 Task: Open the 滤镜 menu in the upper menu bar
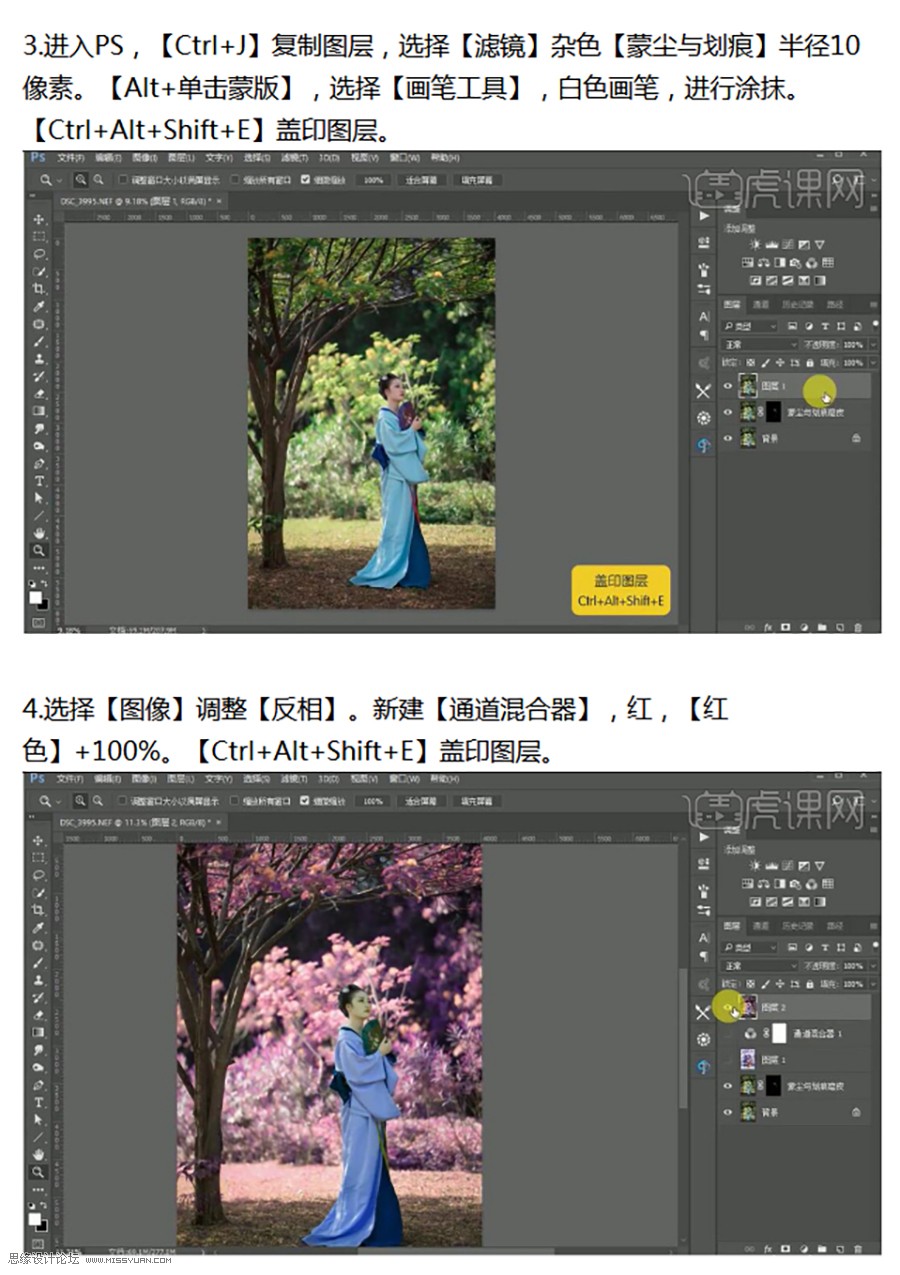point(292,158)
